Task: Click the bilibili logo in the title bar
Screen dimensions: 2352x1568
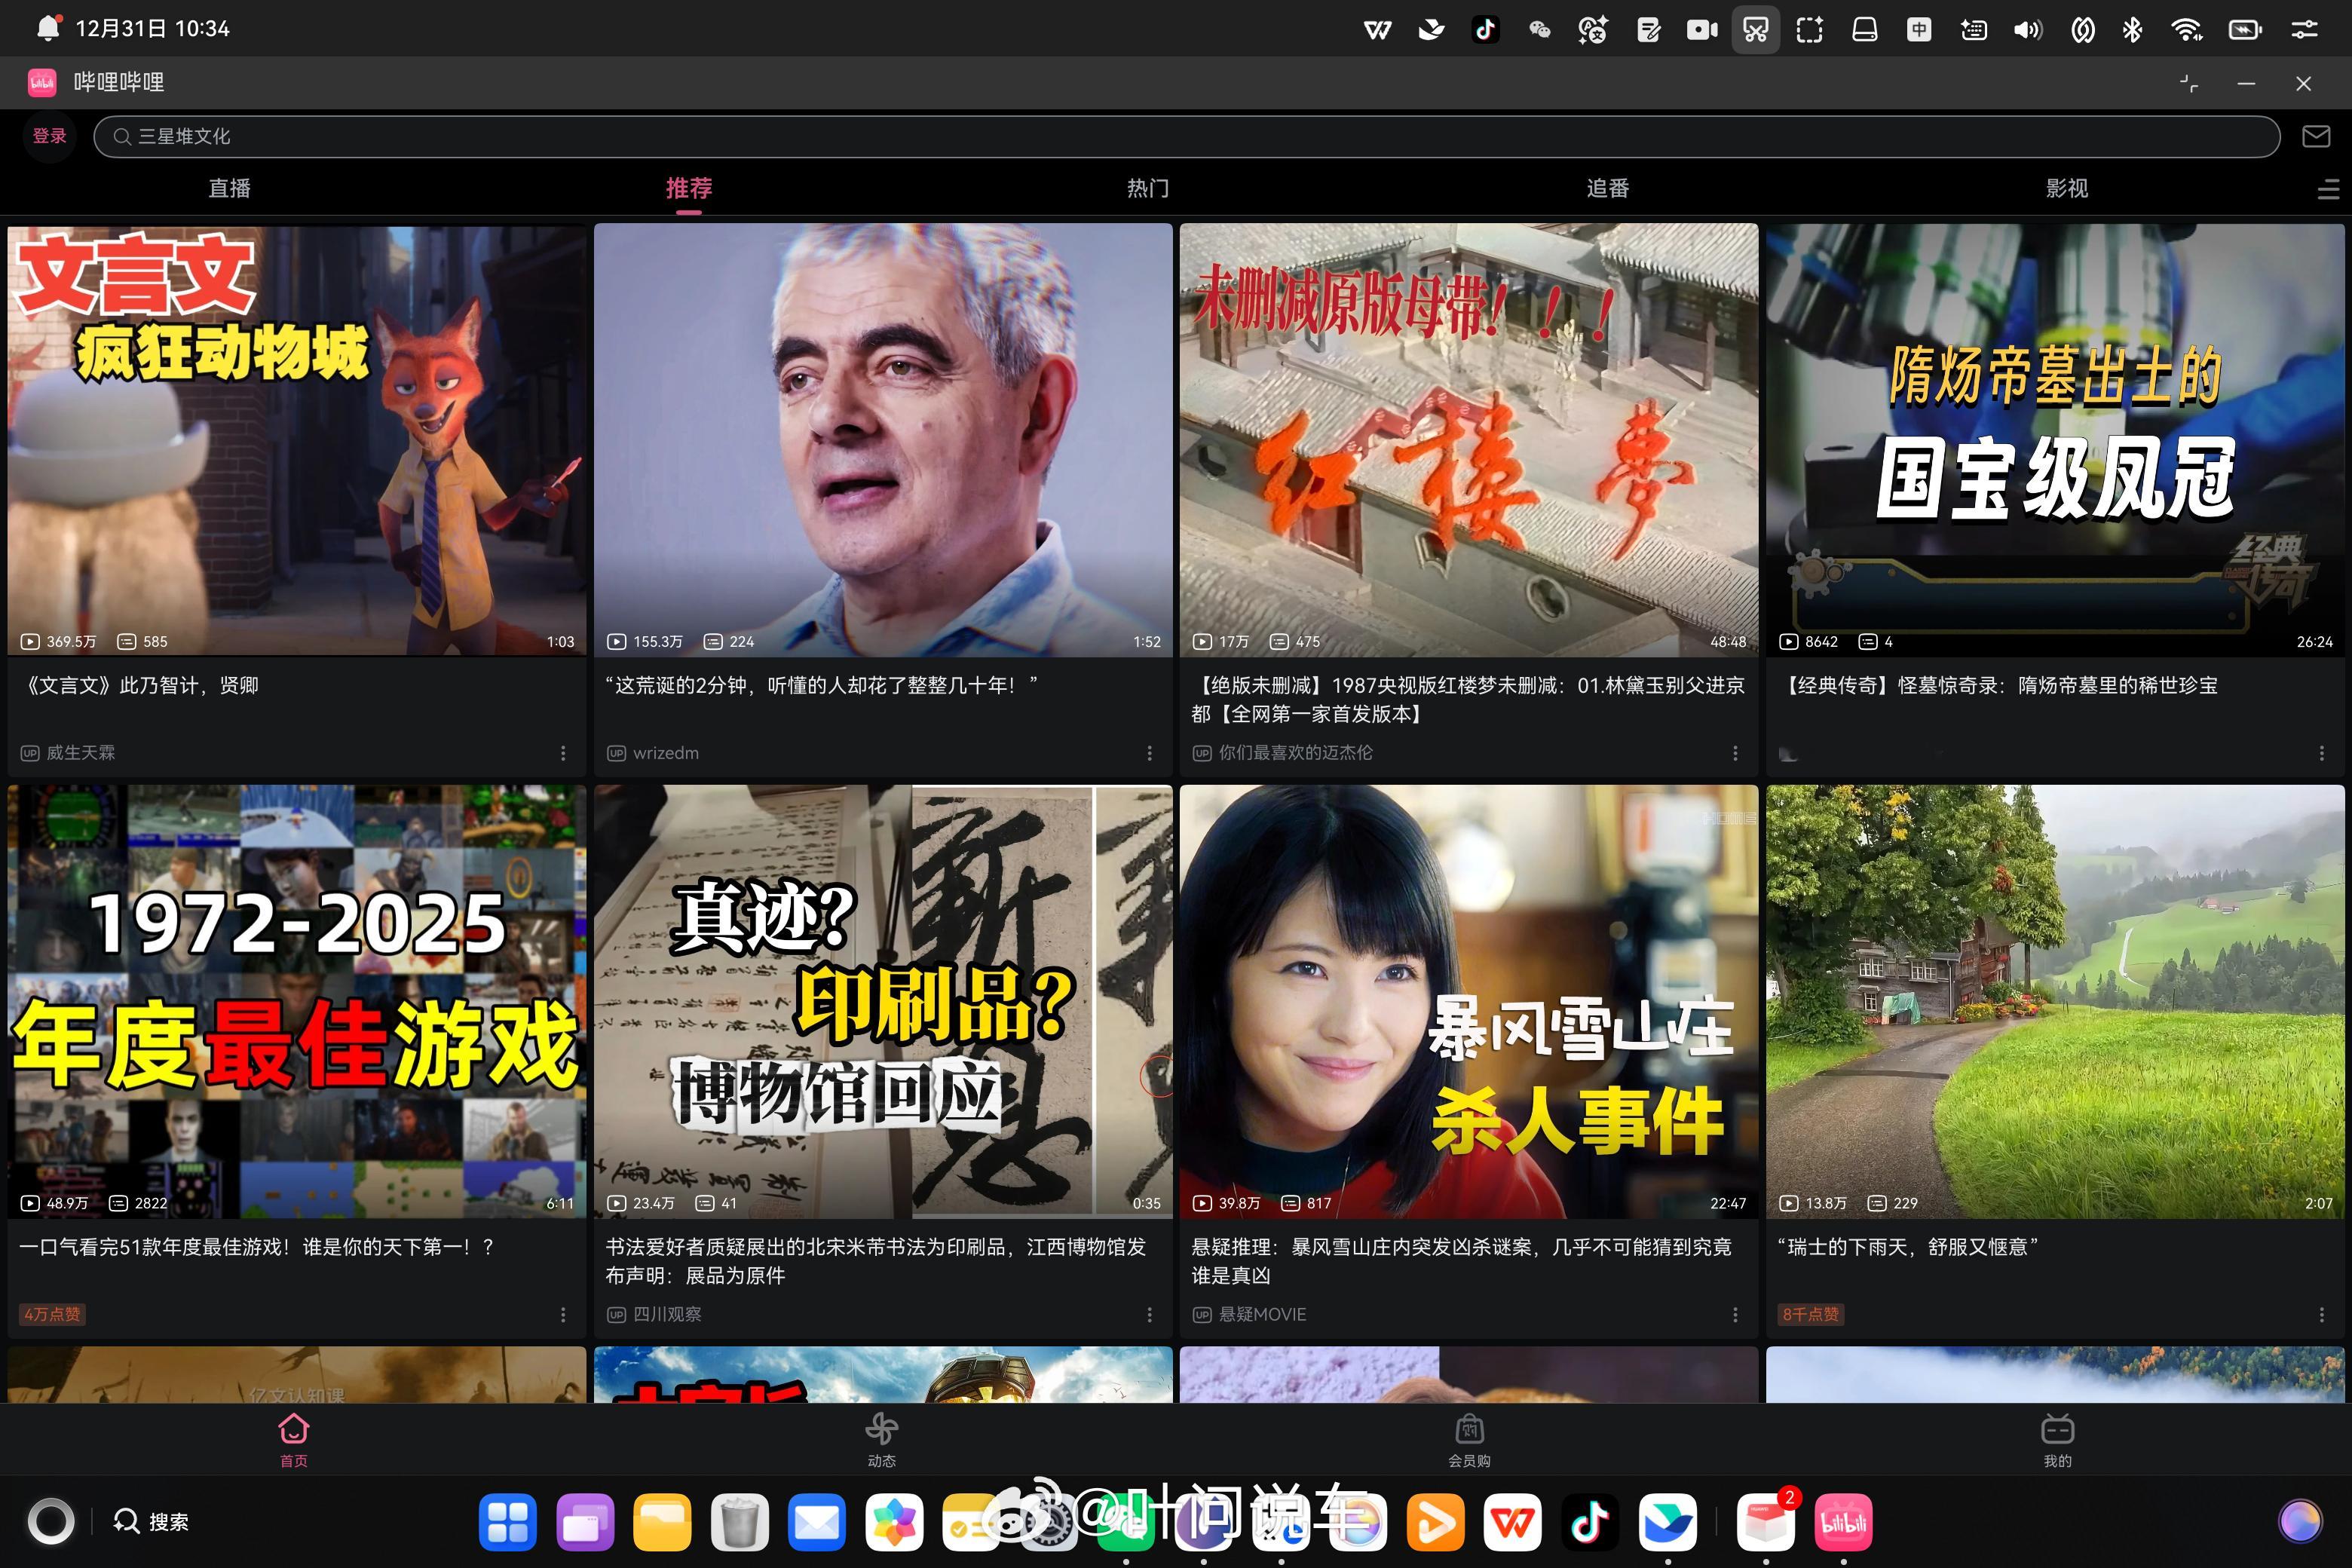Action: 41,82
